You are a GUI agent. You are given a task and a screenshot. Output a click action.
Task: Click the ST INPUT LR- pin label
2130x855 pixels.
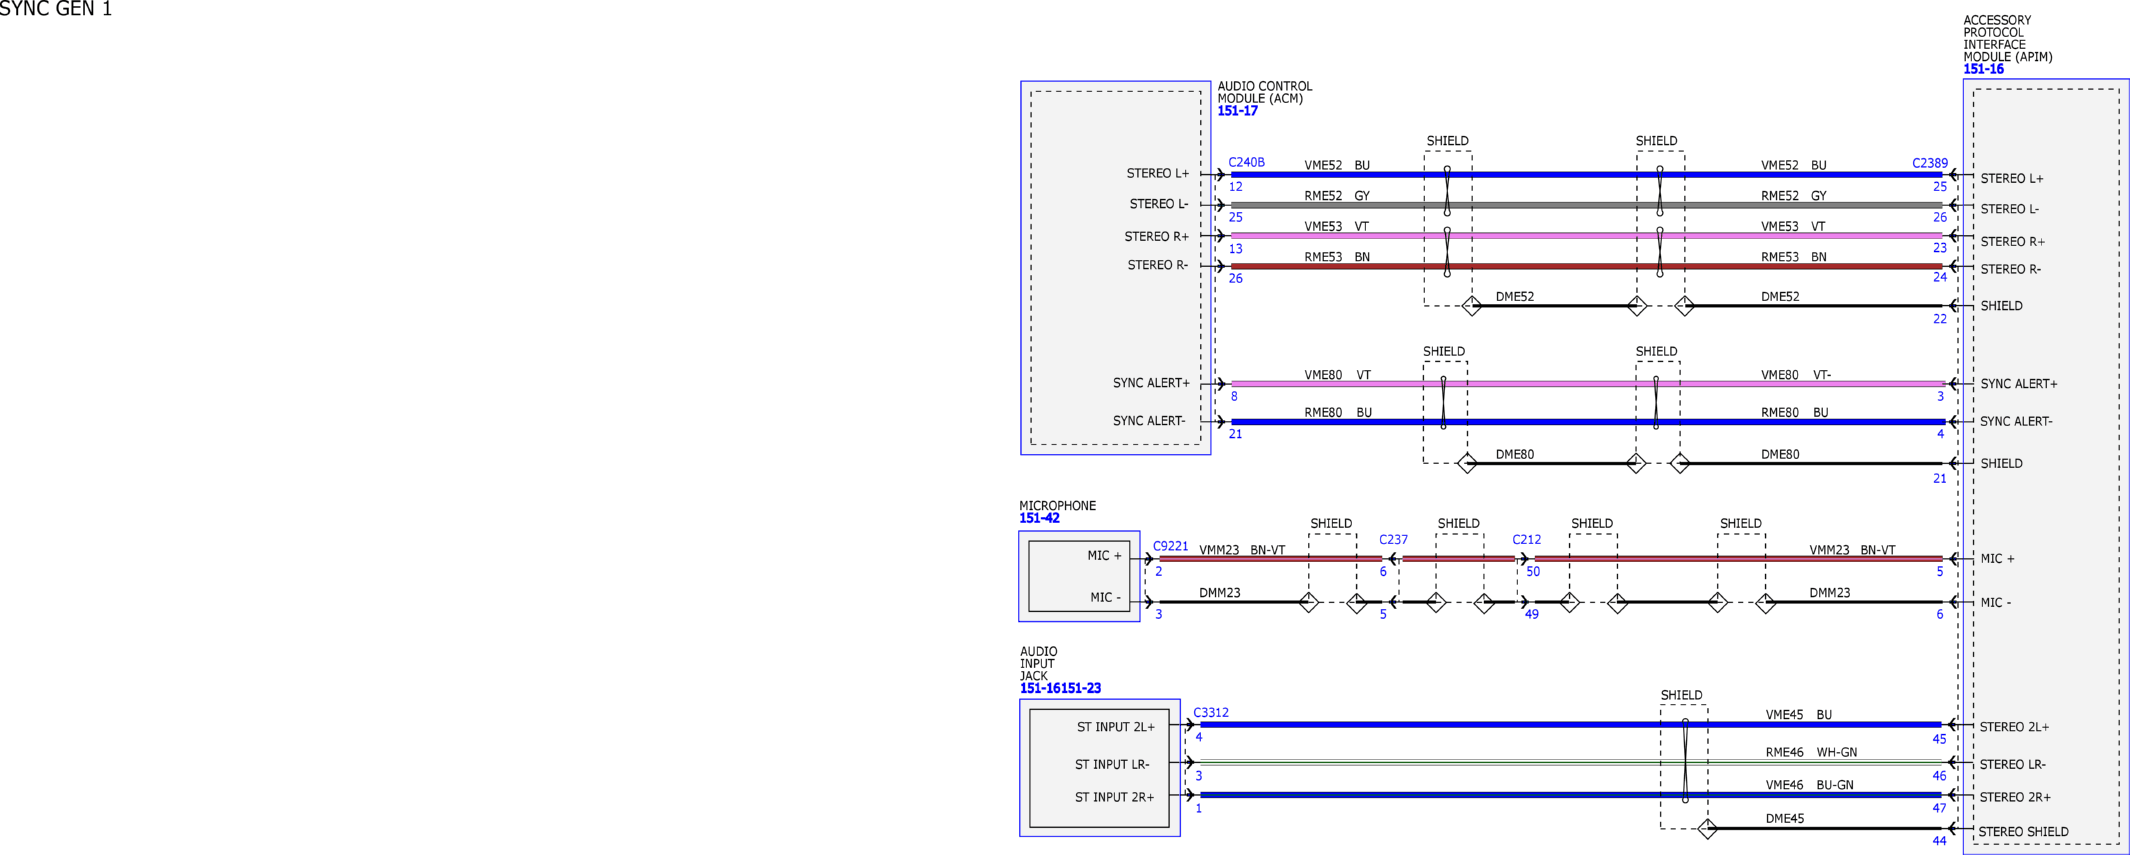pos(1112,764)
